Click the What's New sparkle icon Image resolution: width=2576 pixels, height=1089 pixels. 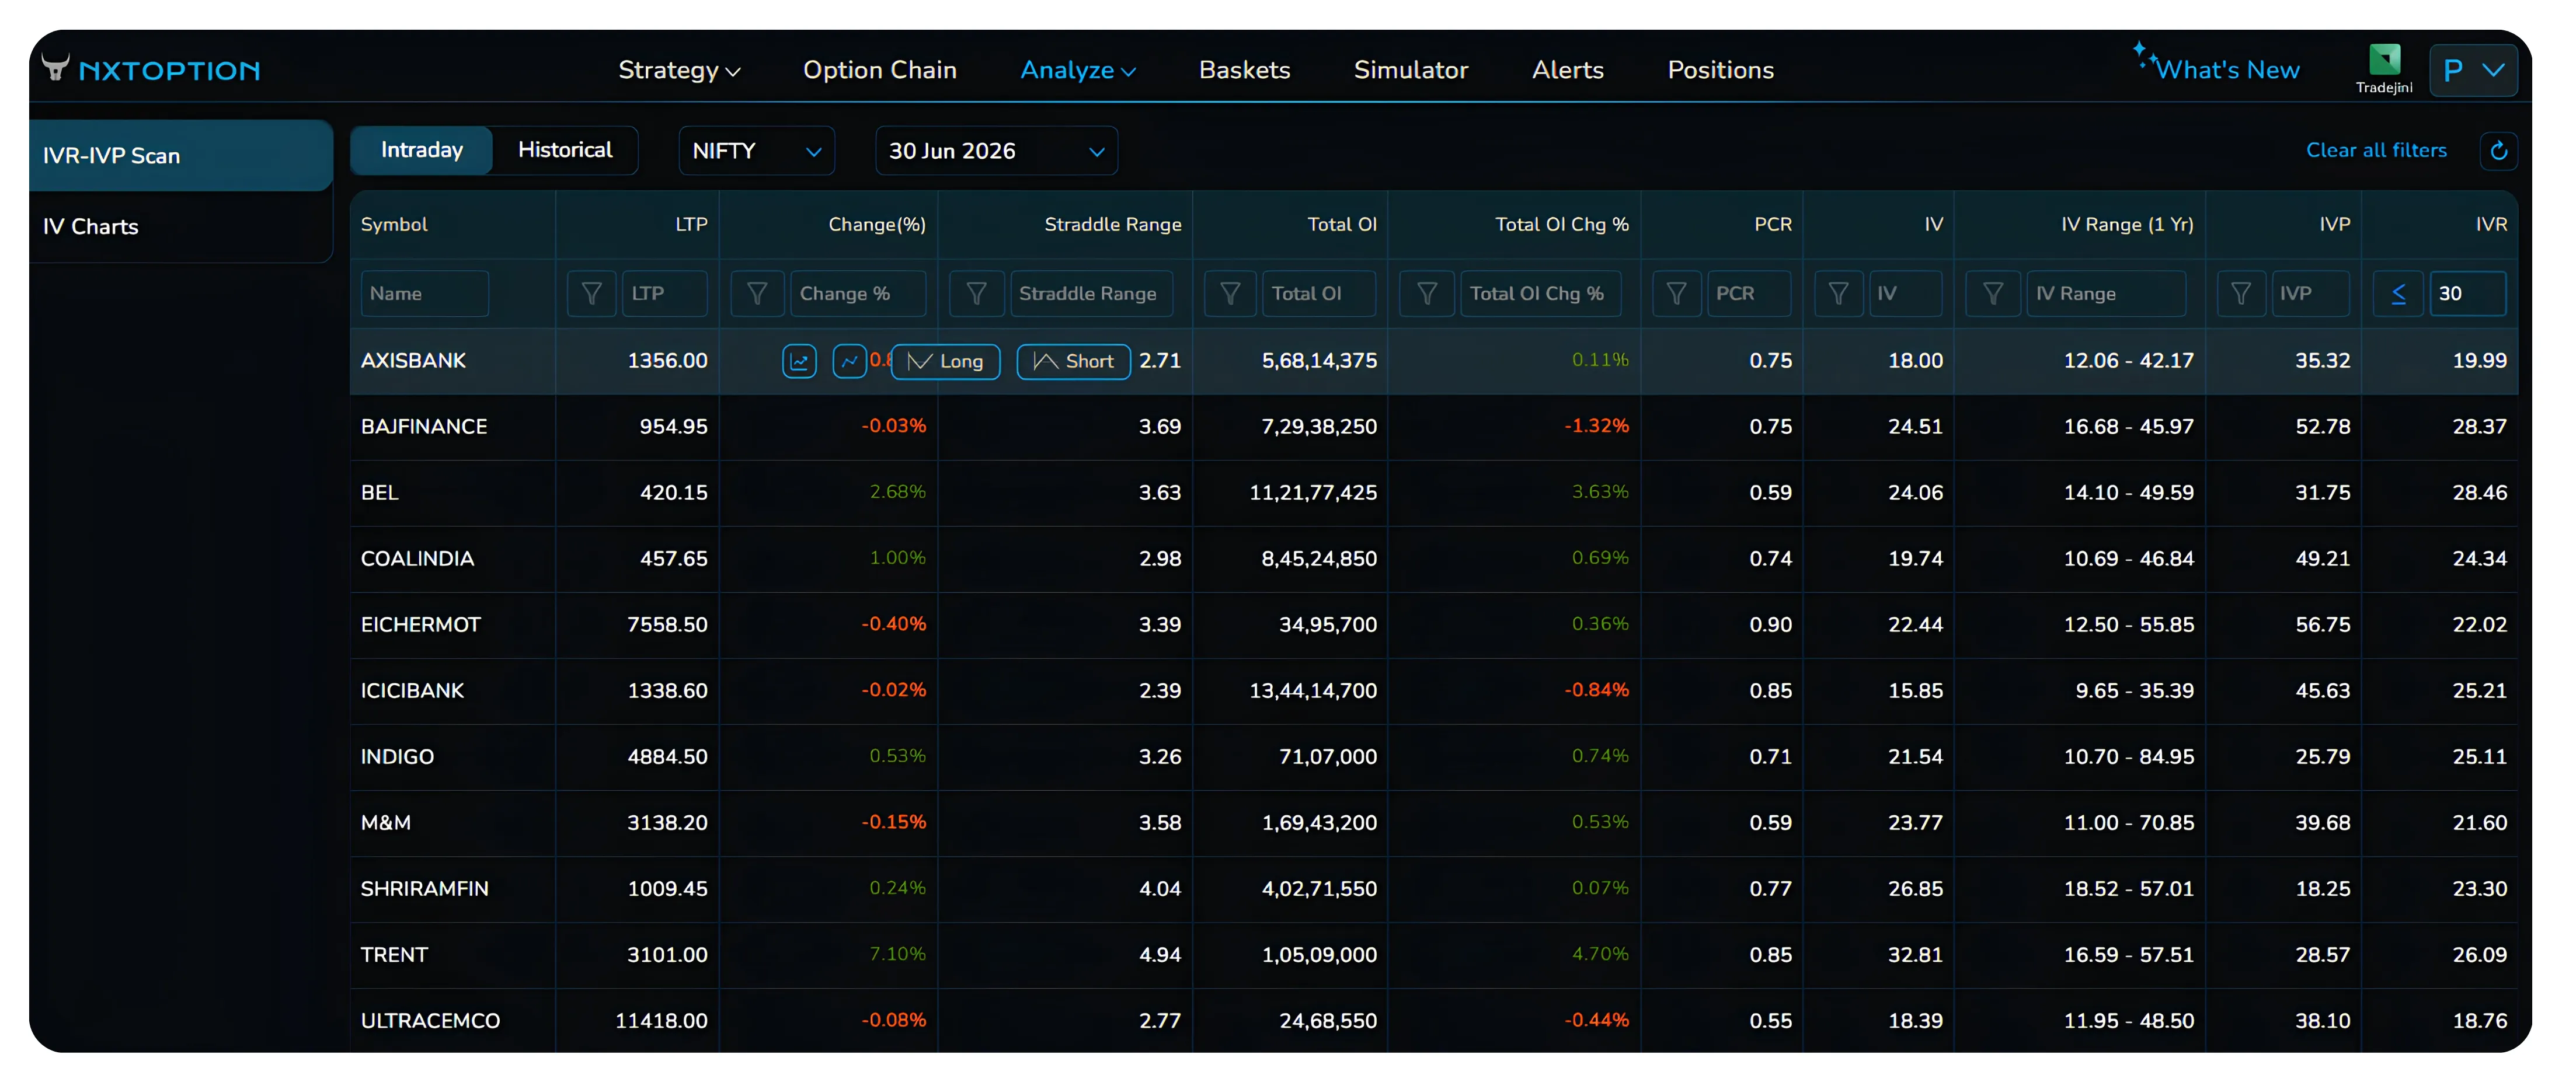(2144, 55)
